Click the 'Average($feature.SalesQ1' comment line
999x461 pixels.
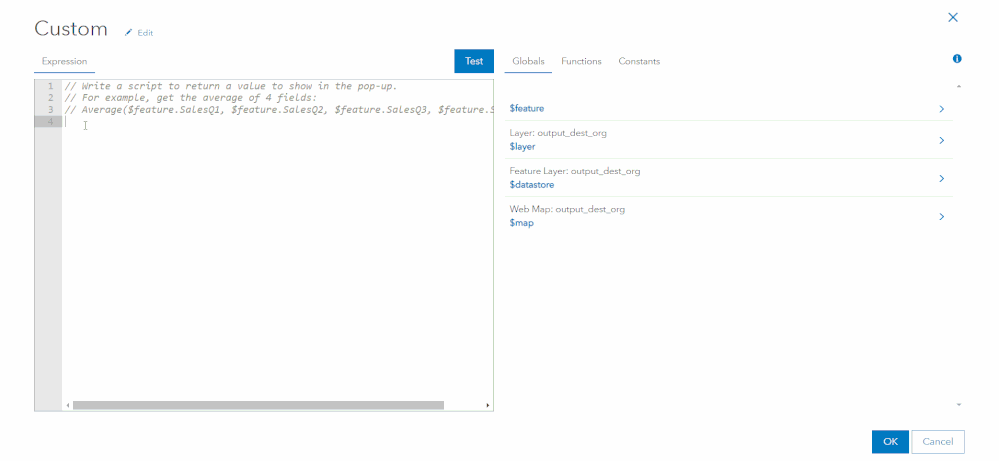click(278, 110)
